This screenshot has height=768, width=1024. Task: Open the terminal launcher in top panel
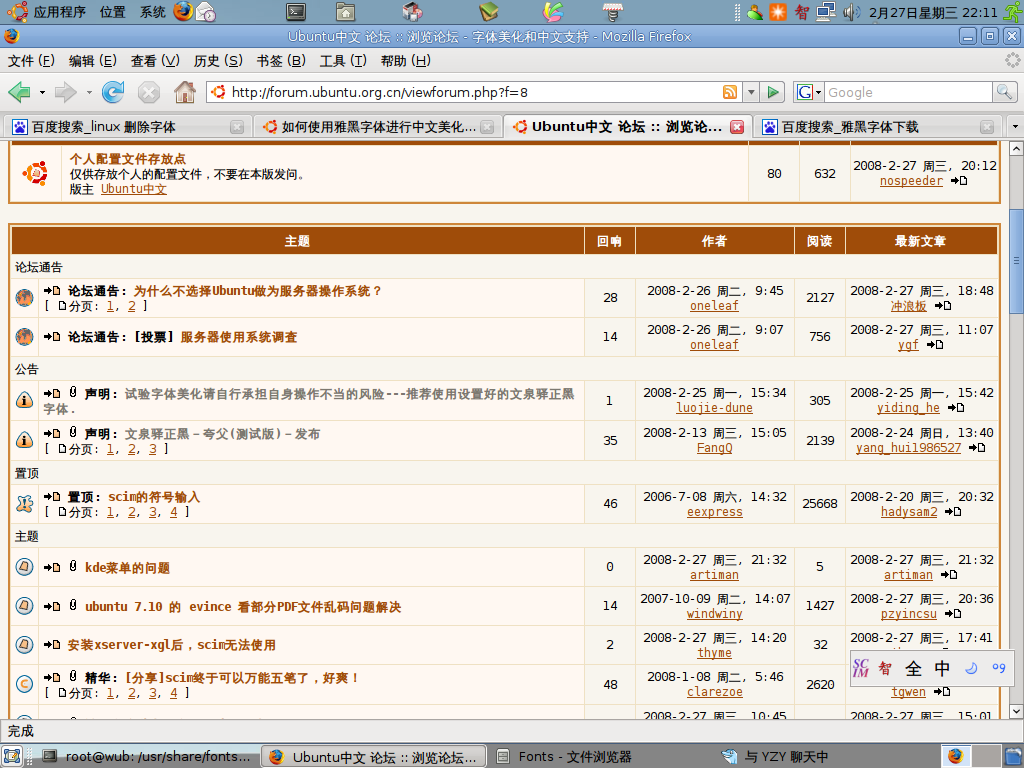(x=296, y=11)
